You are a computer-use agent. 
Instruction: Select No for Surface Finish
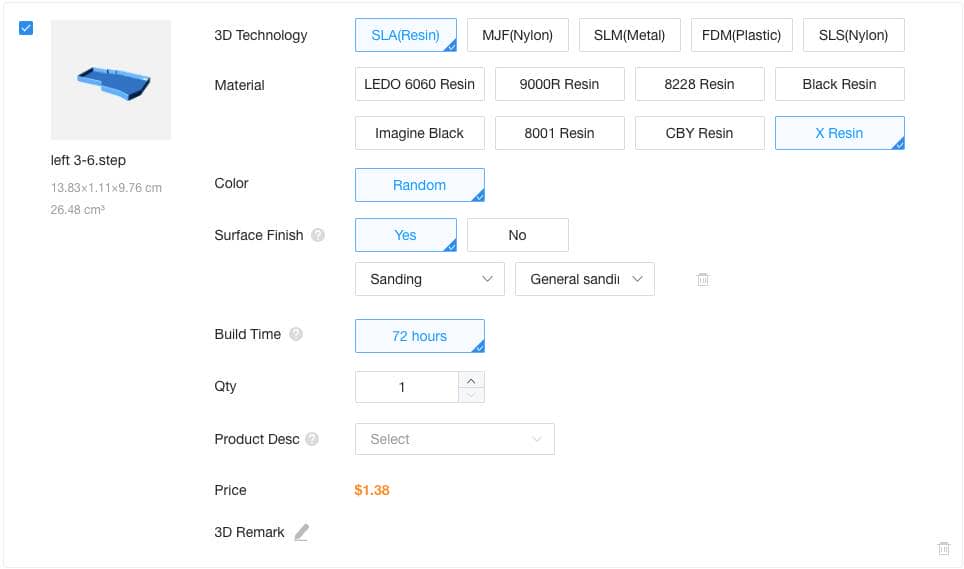[517, 235]
